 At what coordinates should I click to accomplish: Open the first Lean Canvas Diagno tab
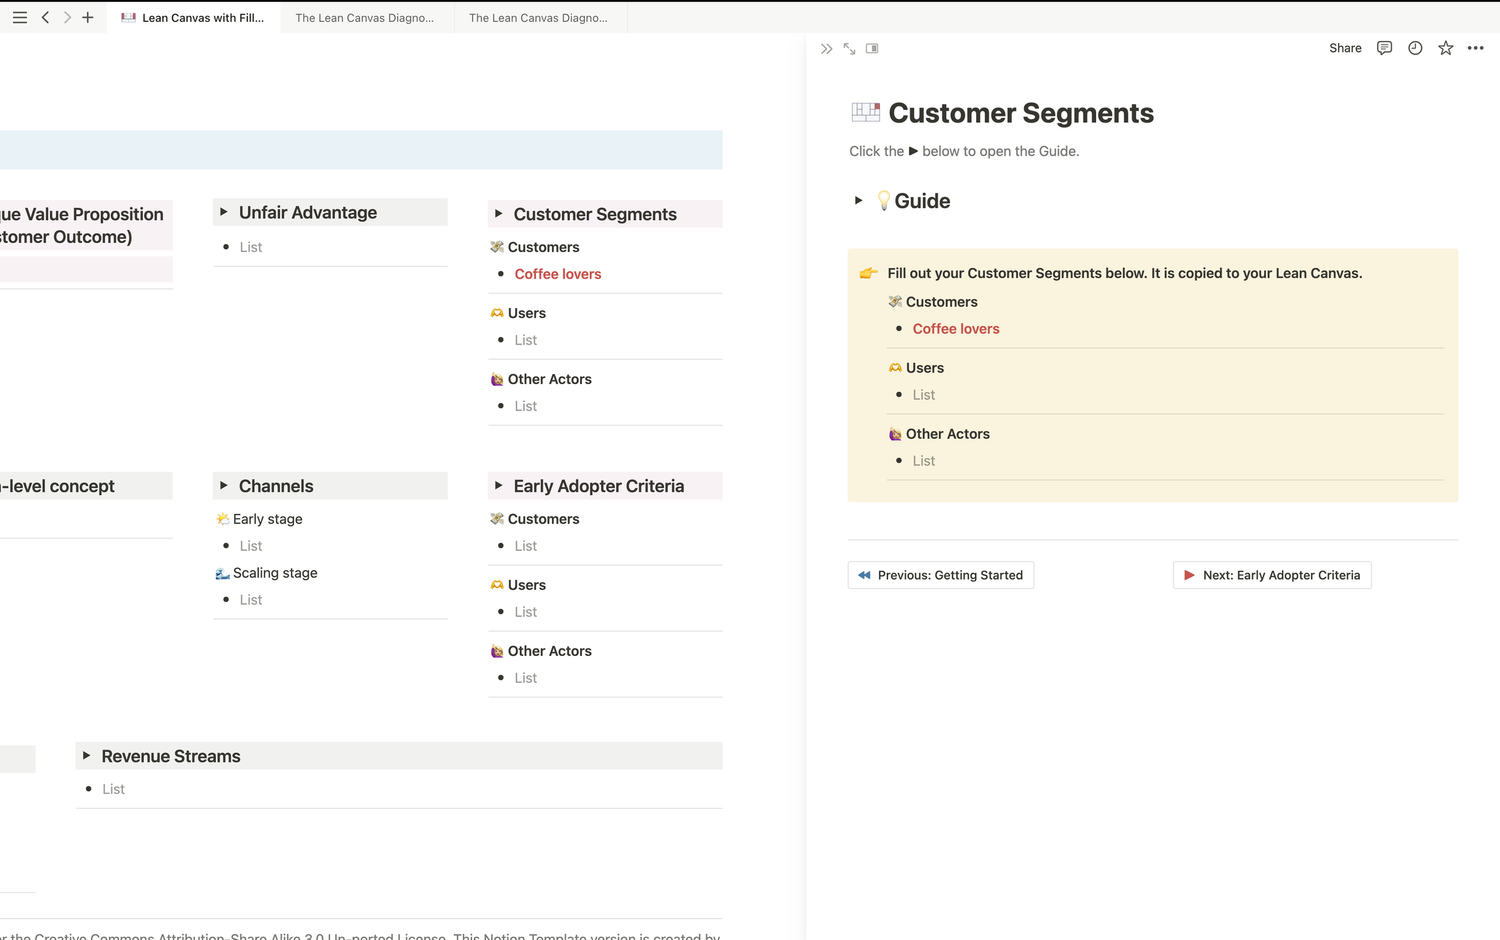[x=364, y=17]
